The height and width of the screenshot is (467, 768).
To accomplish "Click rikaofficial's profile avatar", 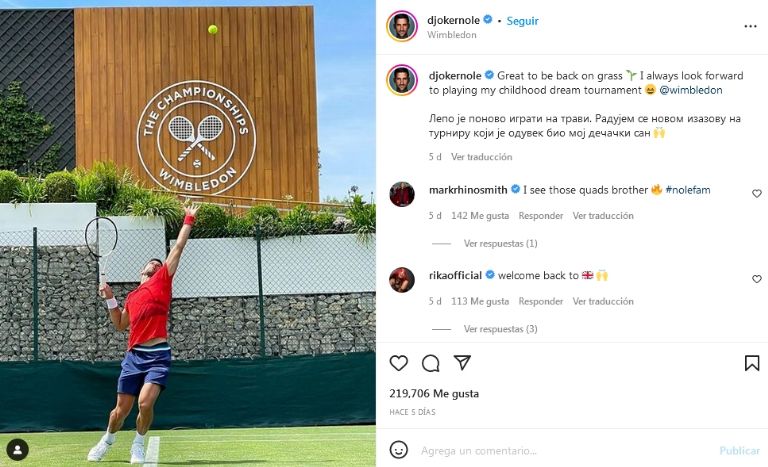I will 402,279.
